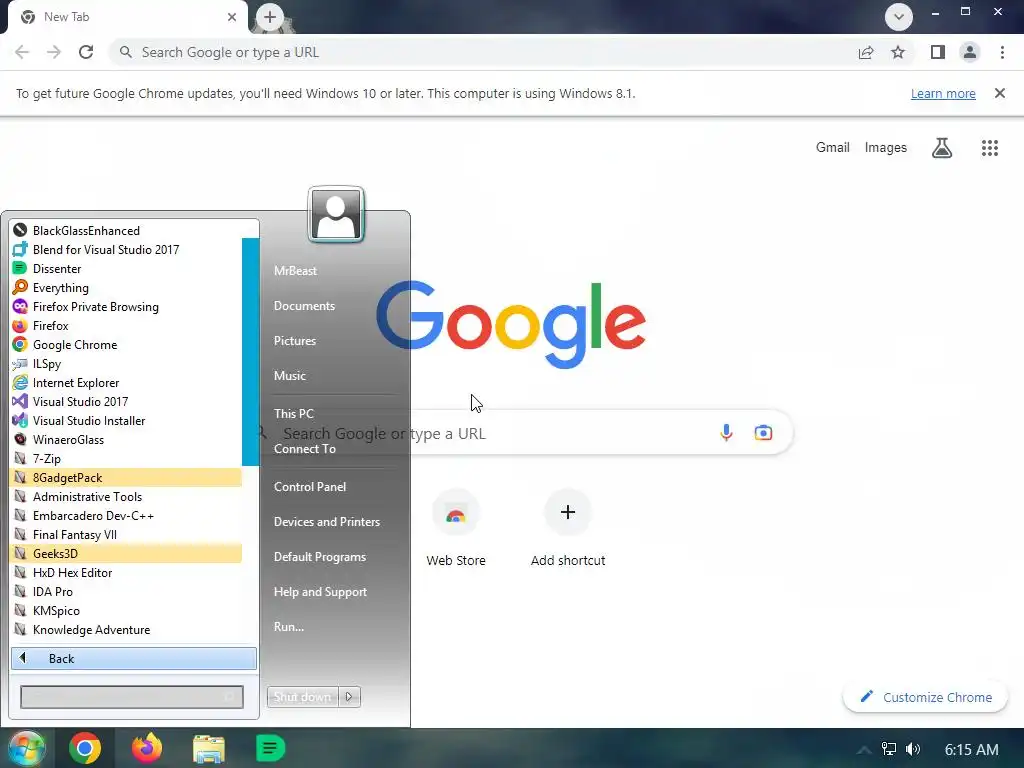Open the Images link
1024x768 pixels.
[x=886, y=148]
